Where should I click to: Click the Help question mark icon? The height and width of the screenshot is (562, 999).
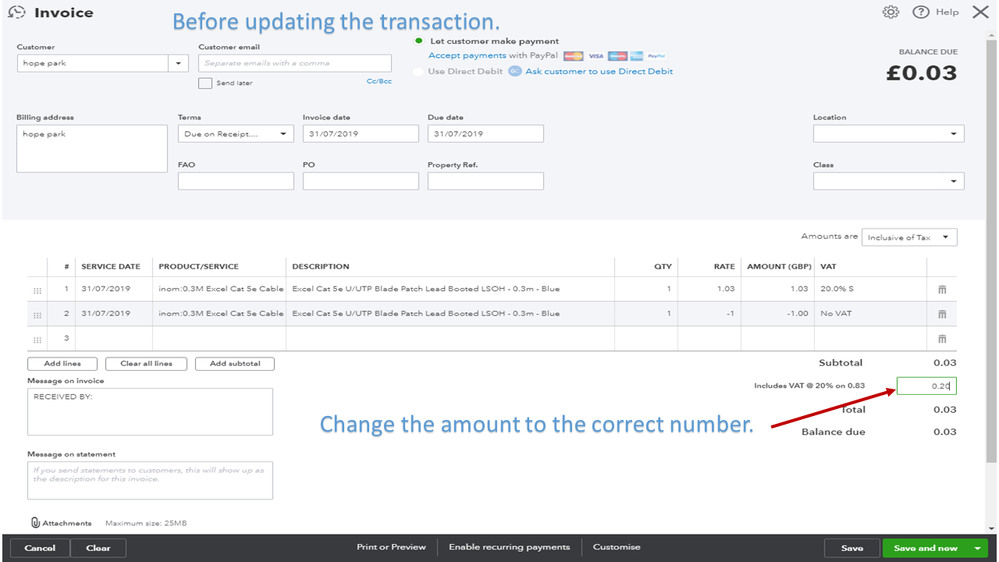[920, 12]
